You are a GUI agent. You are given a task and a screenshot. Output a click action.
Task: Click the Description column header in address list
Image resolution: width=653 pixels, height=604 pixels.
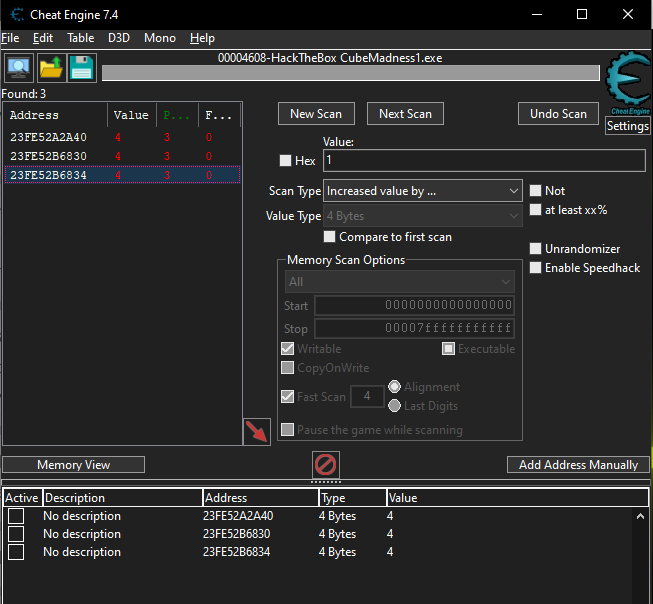[123, 498]
